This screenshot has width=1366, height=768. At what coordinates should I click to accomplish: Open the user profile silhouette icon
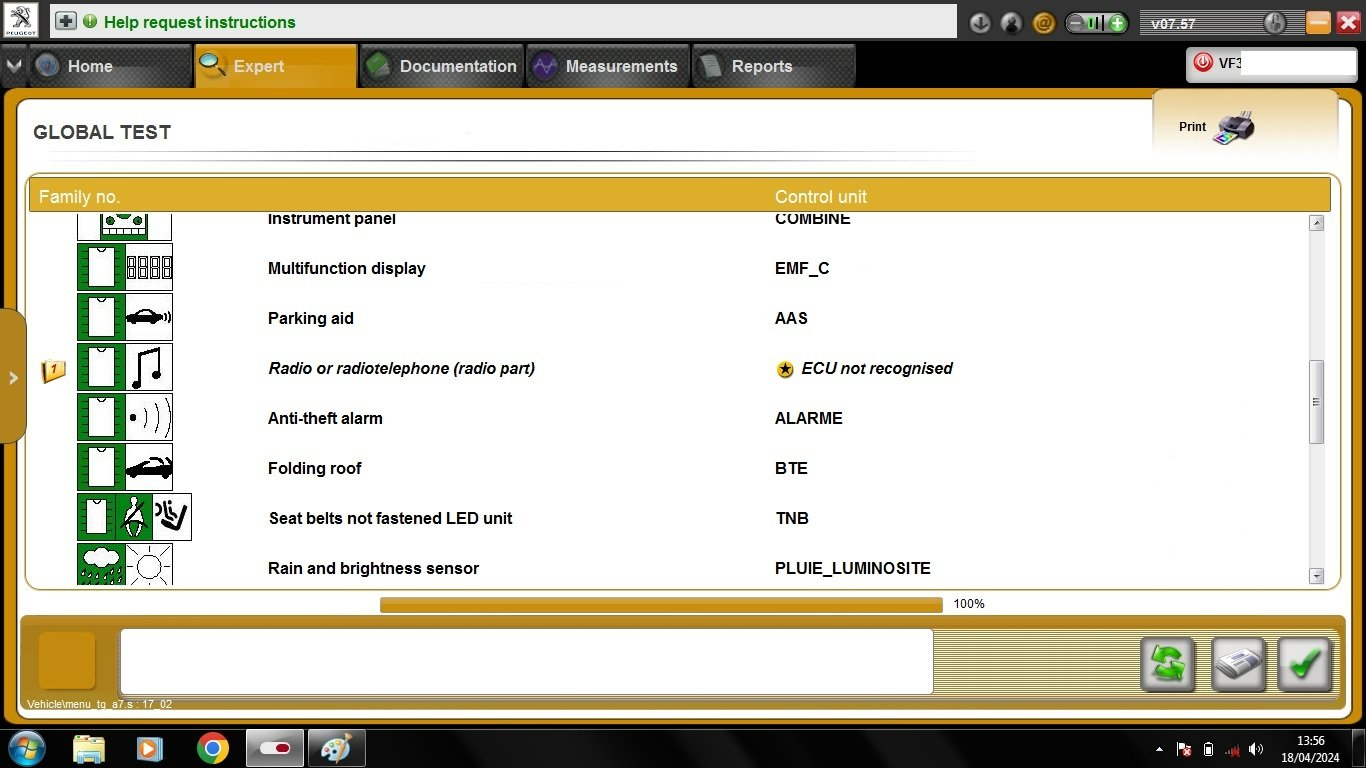click(1012, 23)
